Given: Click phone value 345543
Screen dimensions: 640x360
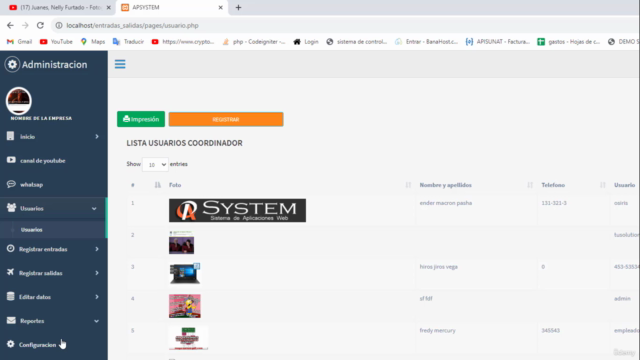Looking at the screenshot, I should coord(551,330).
